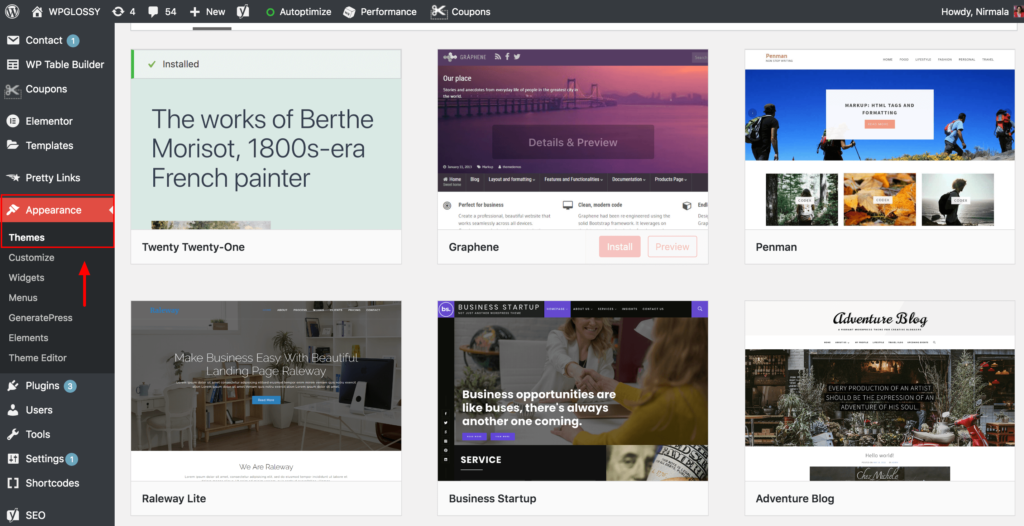Image resolution: width=1024 pixels, height=526 pixels.
Task: Click the Users person icon
Action: 12,410
